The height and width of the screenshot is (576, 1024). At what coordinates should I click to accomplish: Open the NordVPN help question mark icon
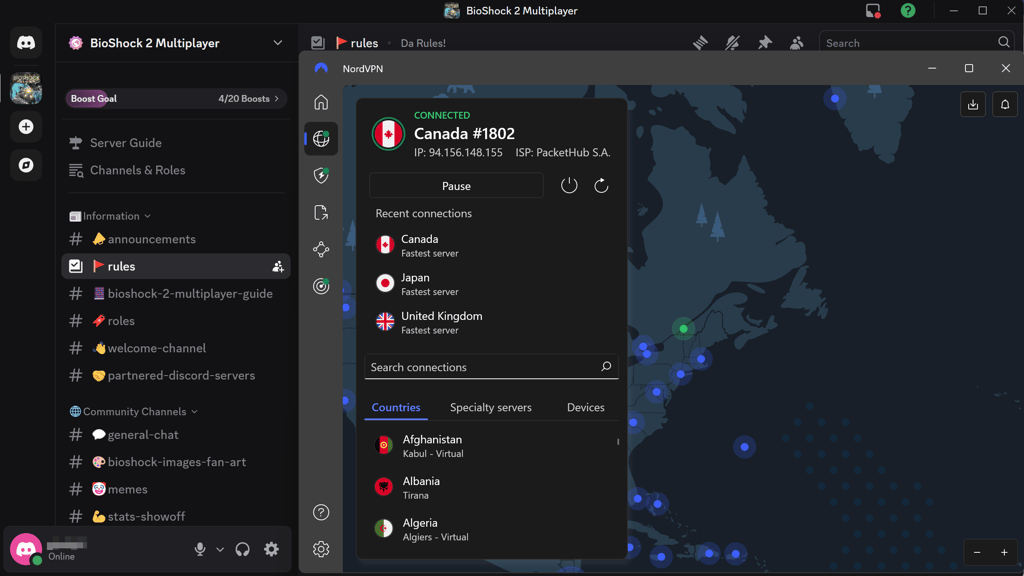pyautogui.click(x=321, y=512)
